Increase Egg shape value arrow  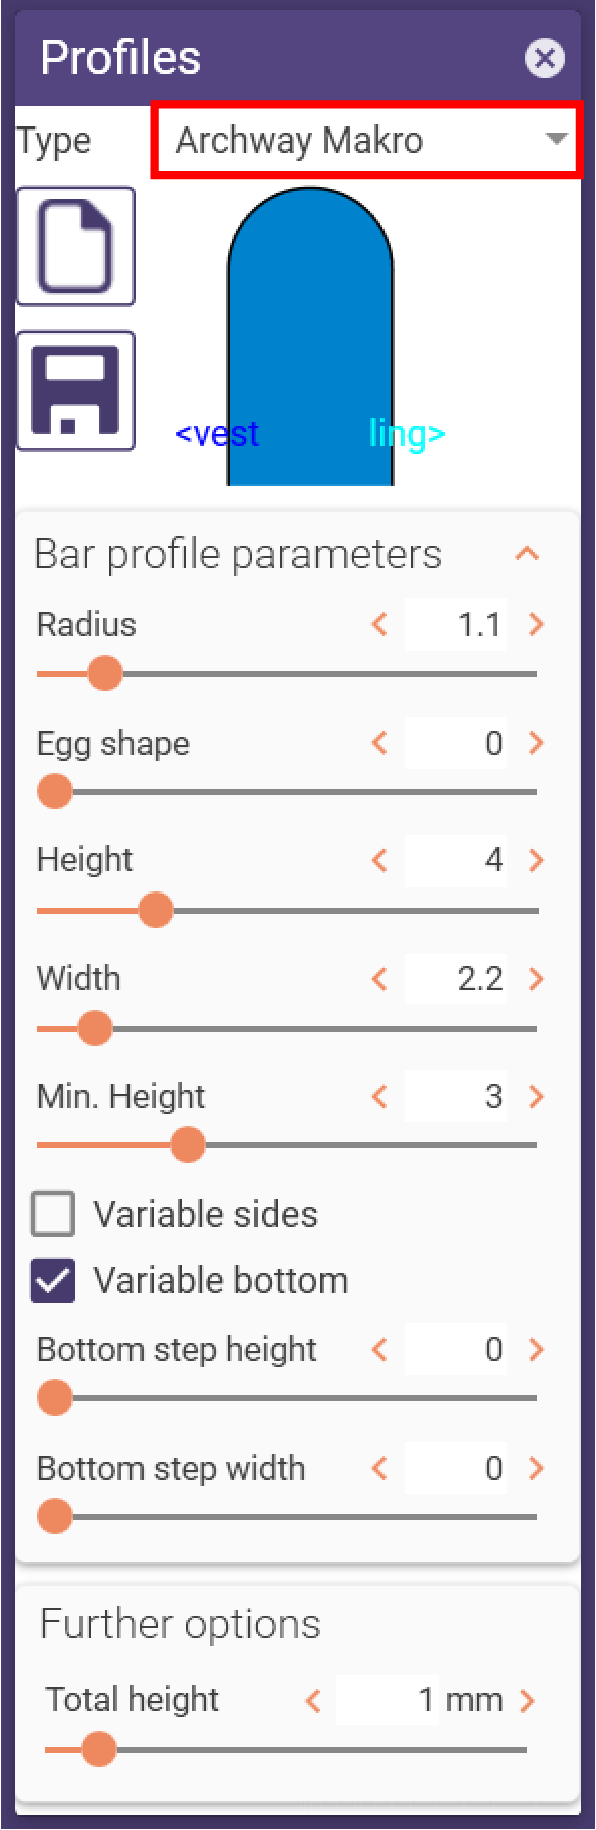(536, 743)
